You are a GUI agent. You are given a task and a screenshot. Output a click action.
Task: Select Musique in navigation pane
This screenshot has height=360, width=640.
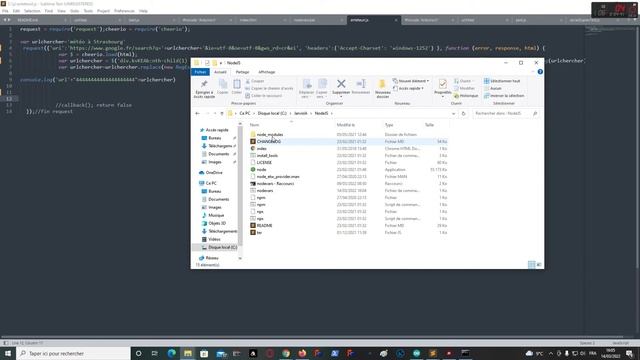tap(216, 215)
